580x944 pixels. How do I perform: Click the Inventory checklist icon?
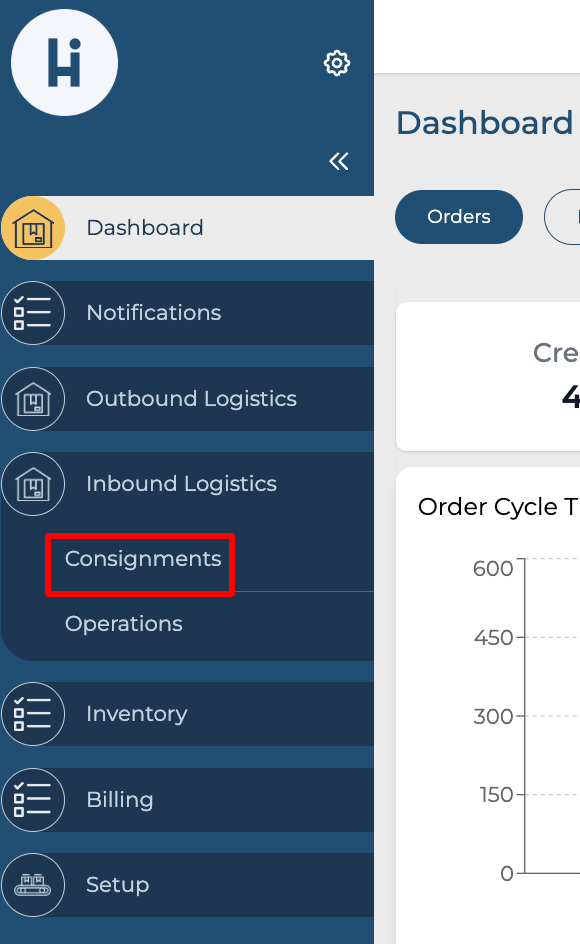[33, 714]
